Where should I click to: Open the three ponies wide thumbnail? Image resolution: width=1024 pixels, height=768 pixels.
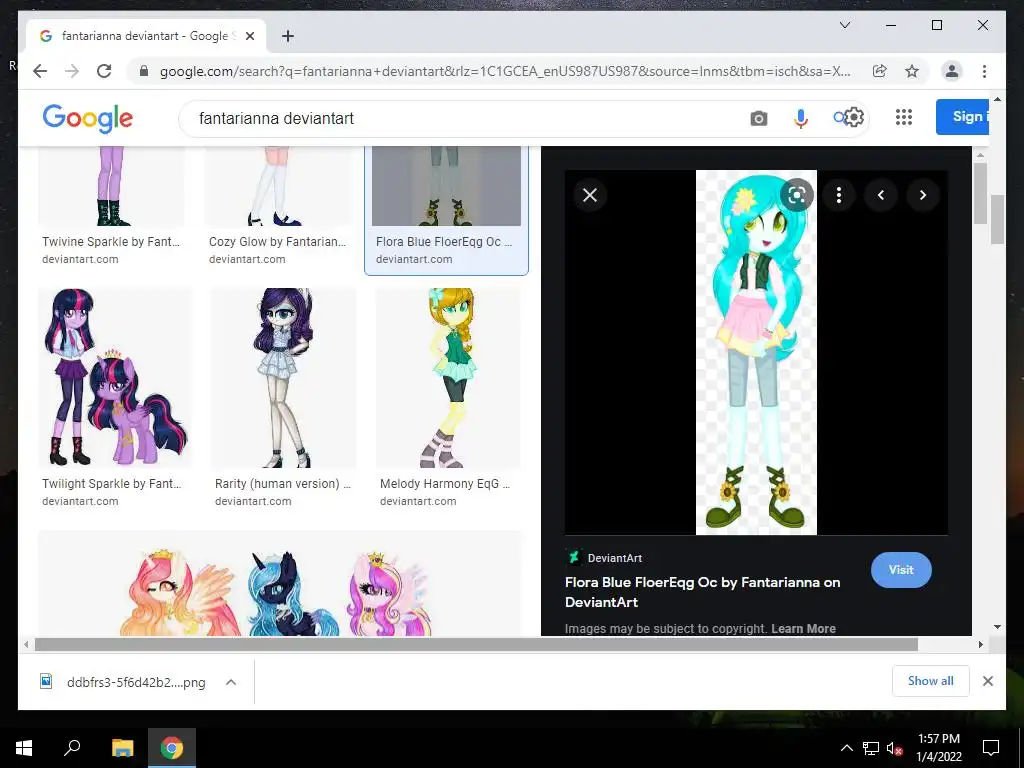point(281,583)
